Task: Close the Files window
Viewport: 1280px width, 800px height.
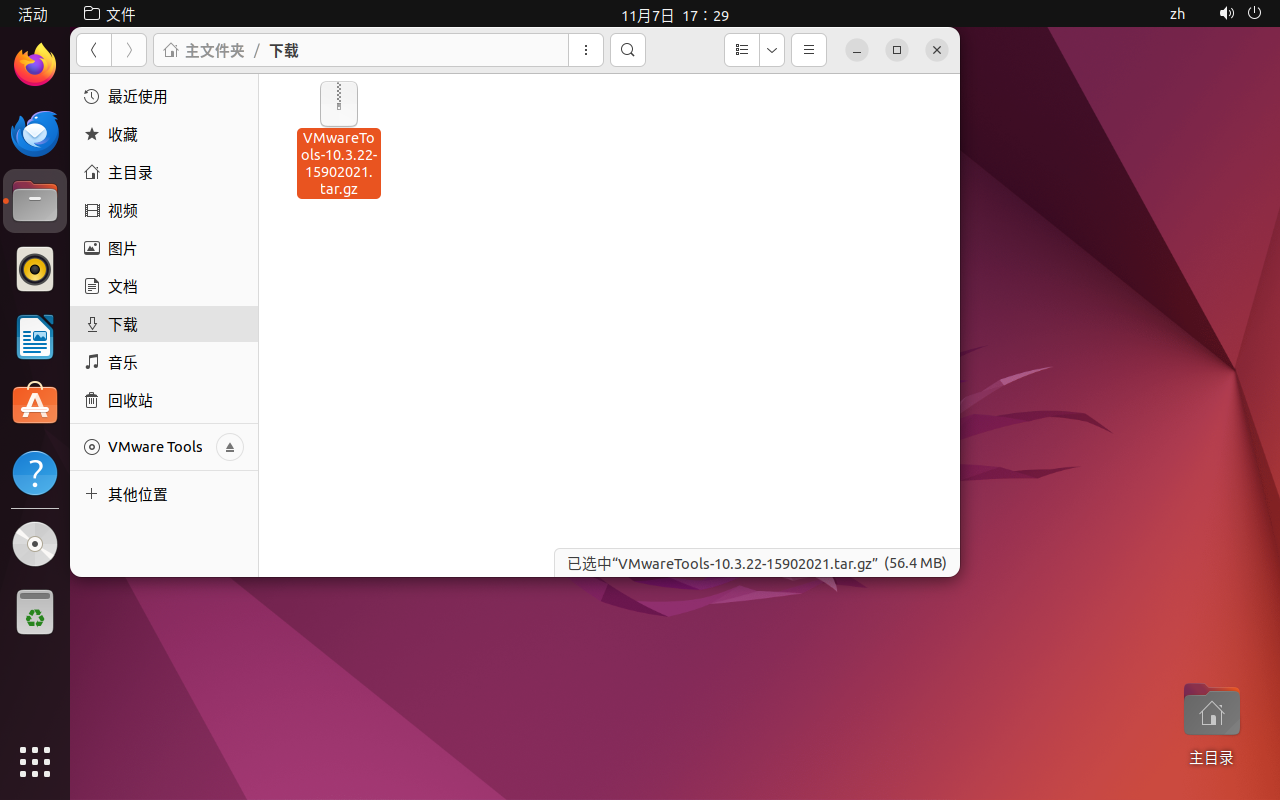Action: [x=937, y=50]
